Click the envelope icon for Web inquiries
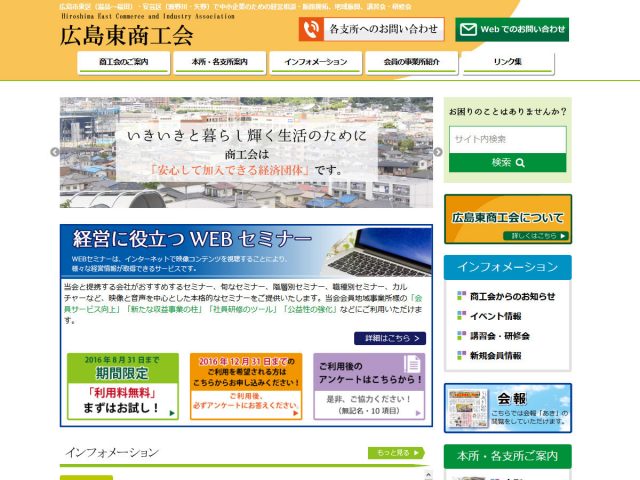The height and width of the screenshot is (480, 640). [x=467, y=29]
